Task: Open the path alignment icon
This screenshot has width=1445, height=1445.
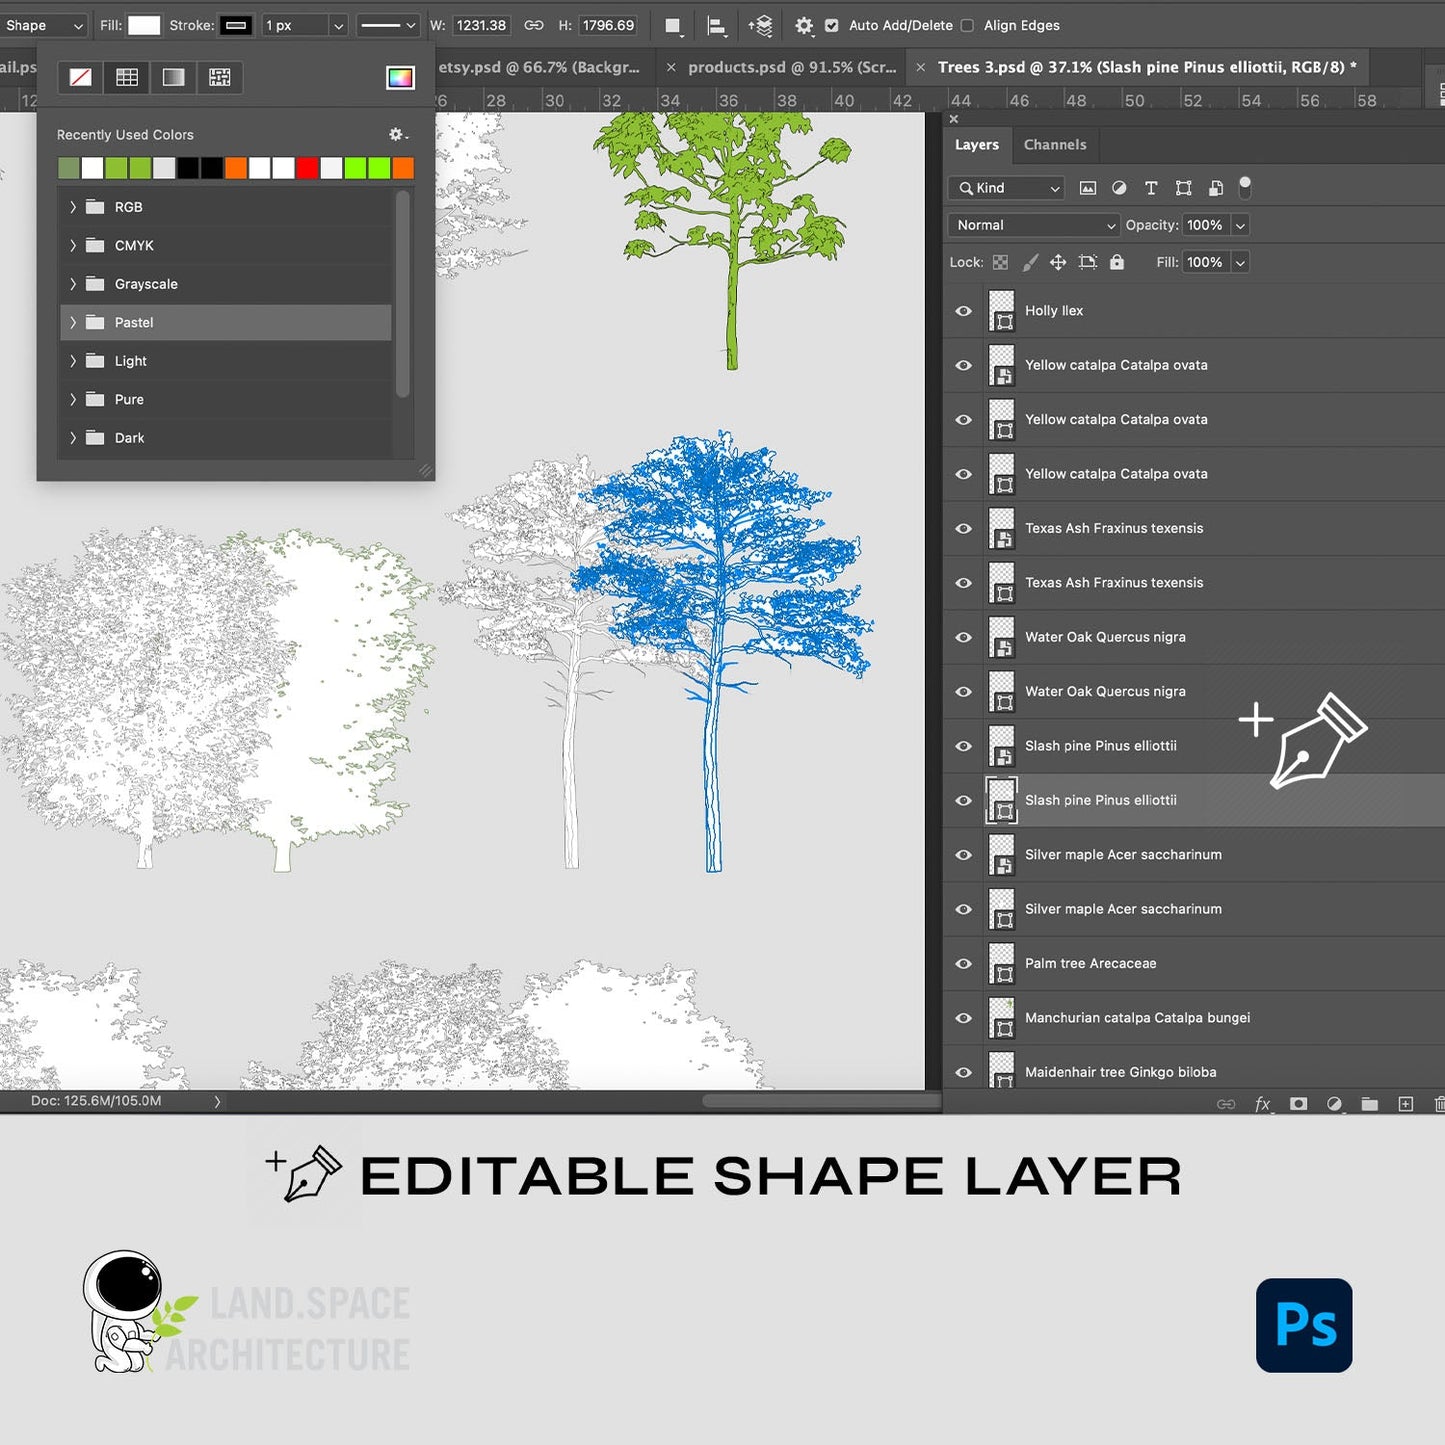Action: (716, 26)
